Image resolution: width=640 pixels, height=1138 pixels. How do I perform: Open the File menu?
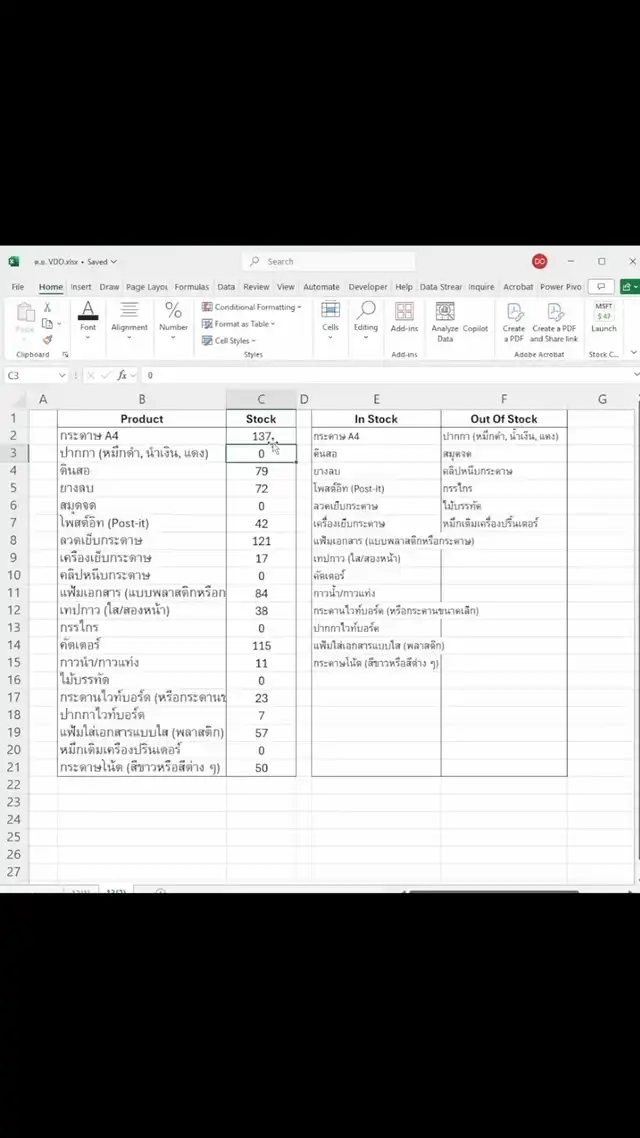coord(18,287)
